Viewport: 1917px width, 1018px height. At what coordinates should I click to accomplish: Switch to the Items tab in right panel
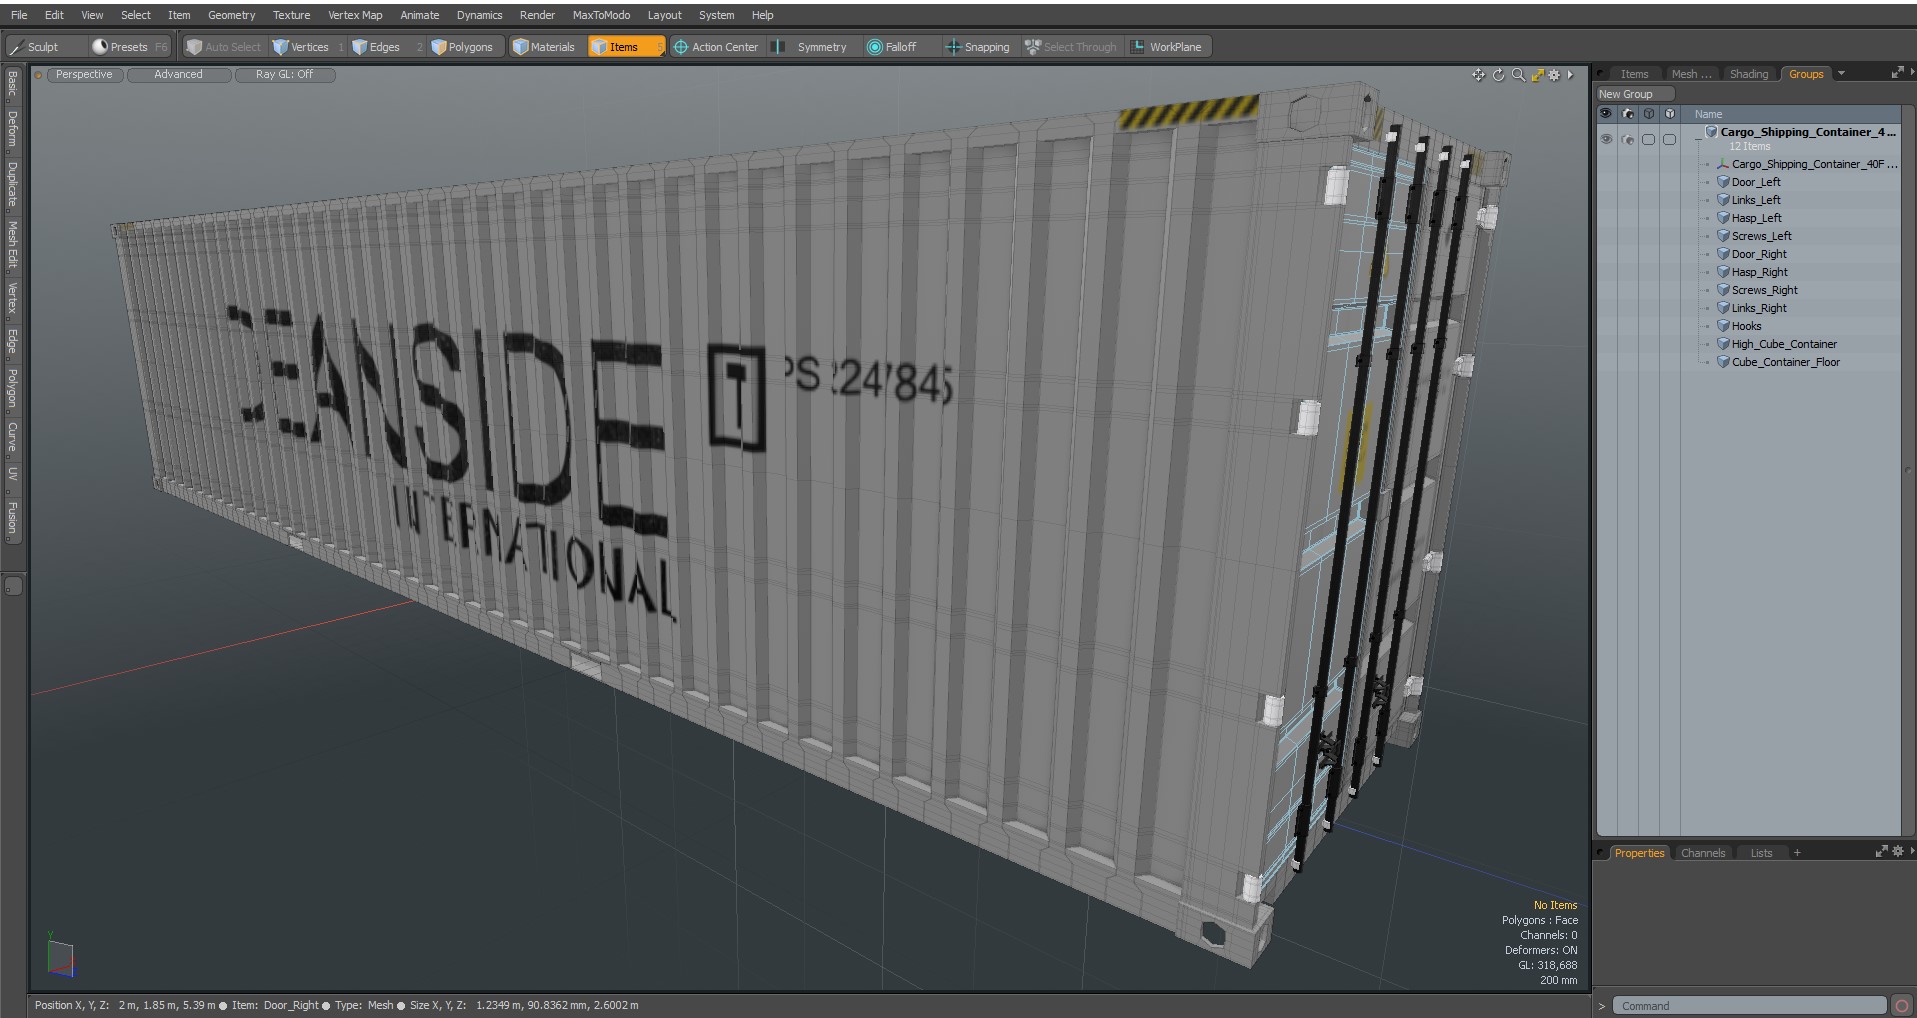tap(1634, 74)
